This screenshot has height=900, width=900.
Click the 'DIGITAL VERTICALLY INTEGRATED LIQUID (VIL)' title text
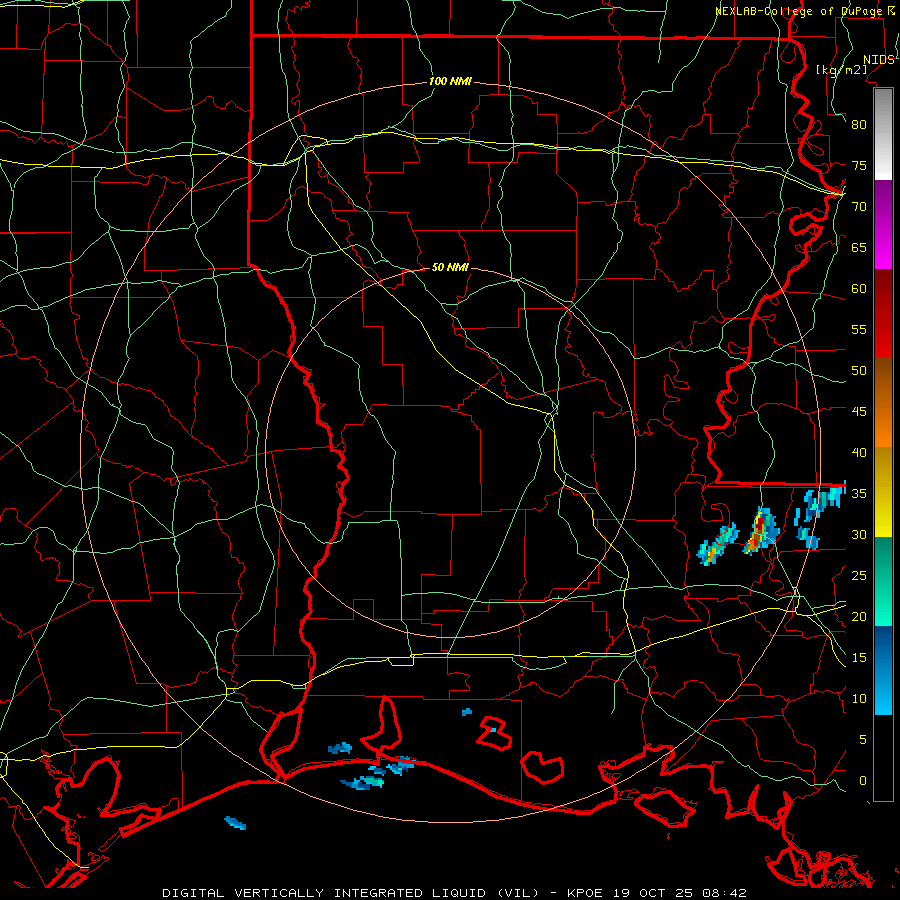click(351, 893)
